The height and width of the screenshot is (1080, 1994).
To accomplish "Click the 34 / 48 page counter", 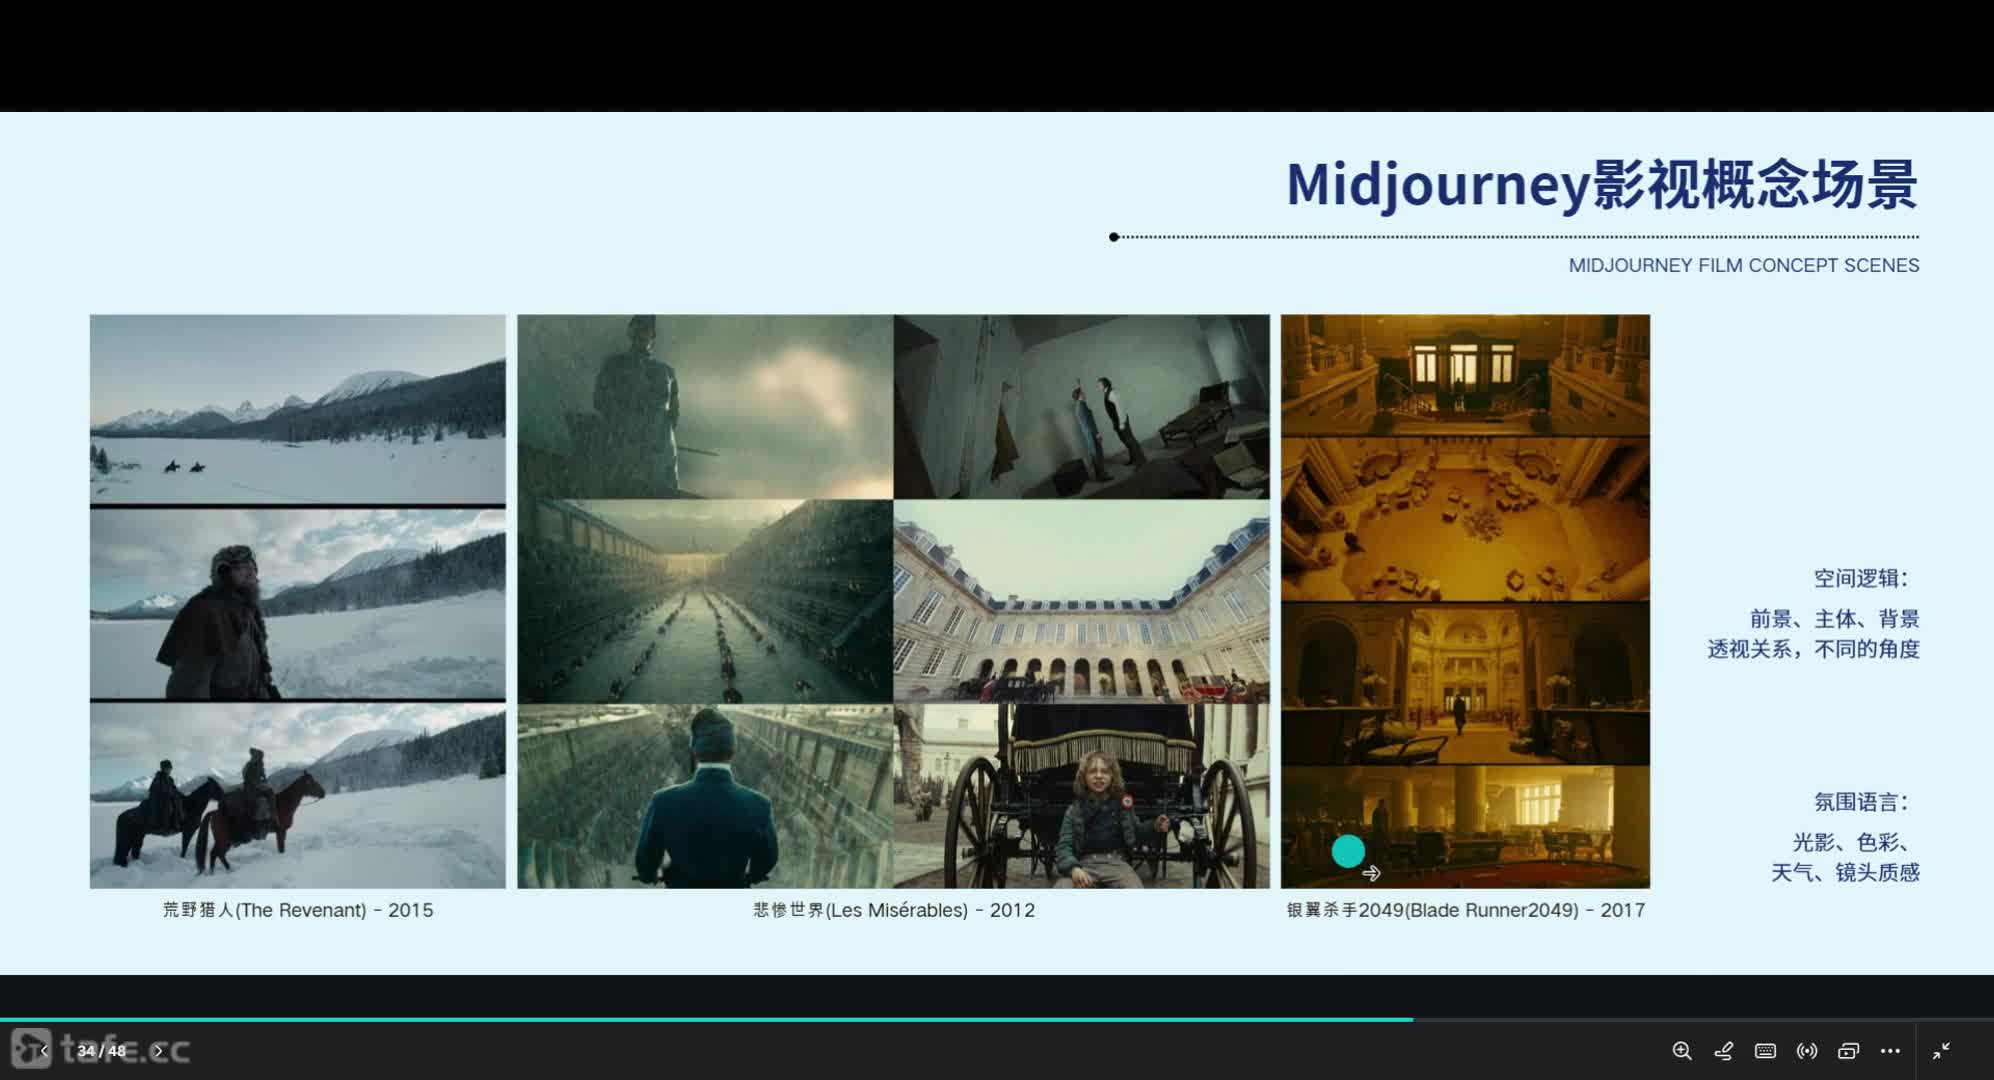I will (x=101, y=1051).
